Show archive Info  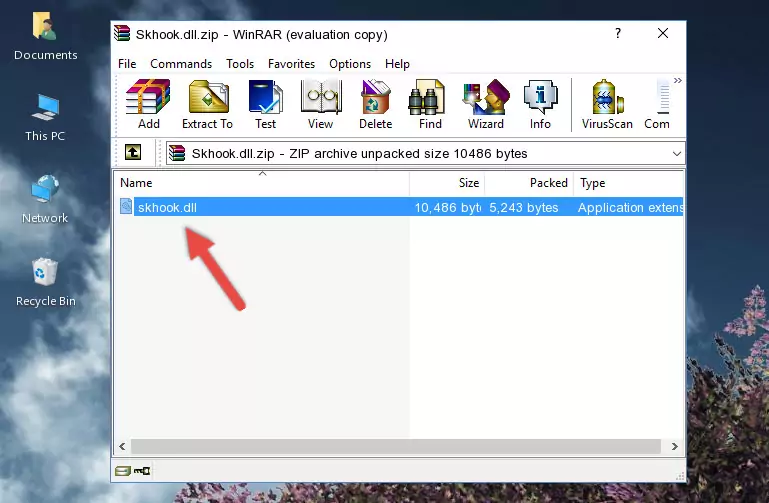(x=540, y=104)
